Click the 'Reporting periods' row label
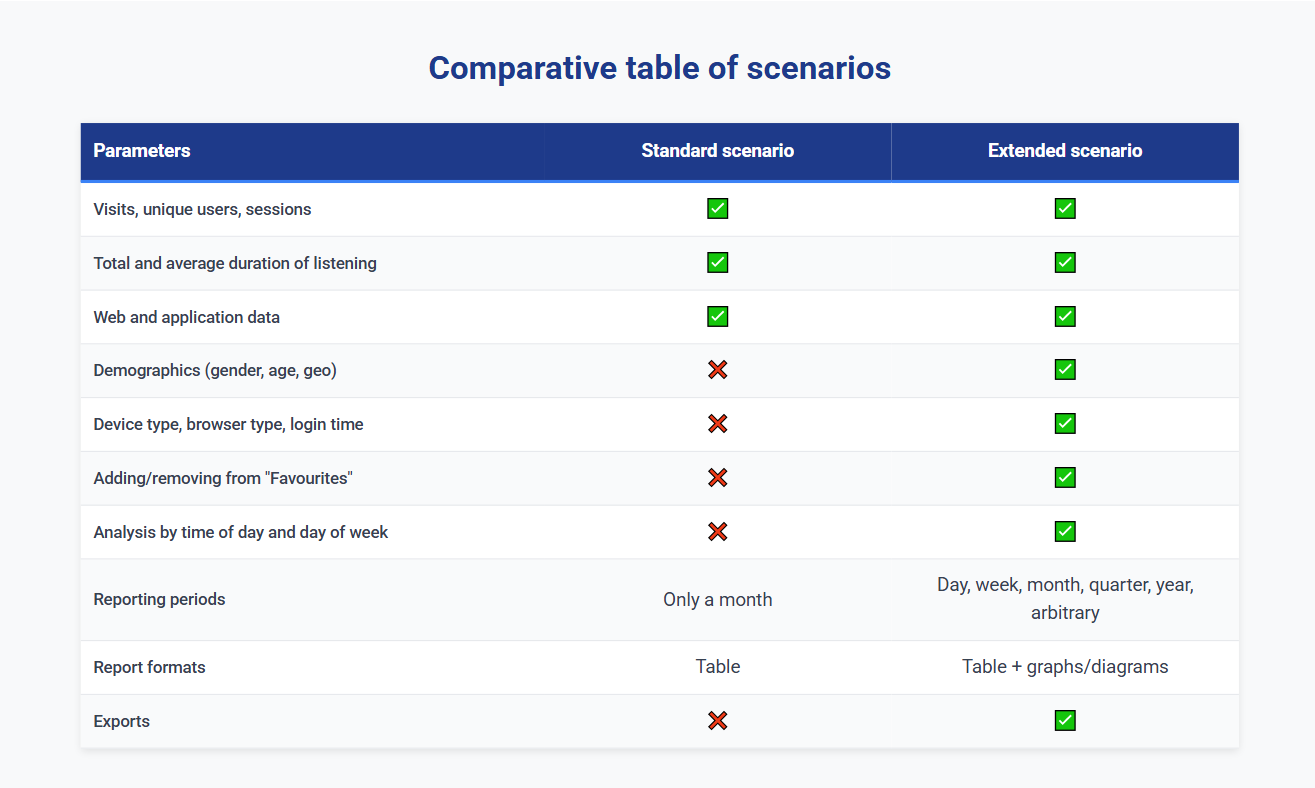This screenshot has width=1315, height=788. tap(159, 600)
